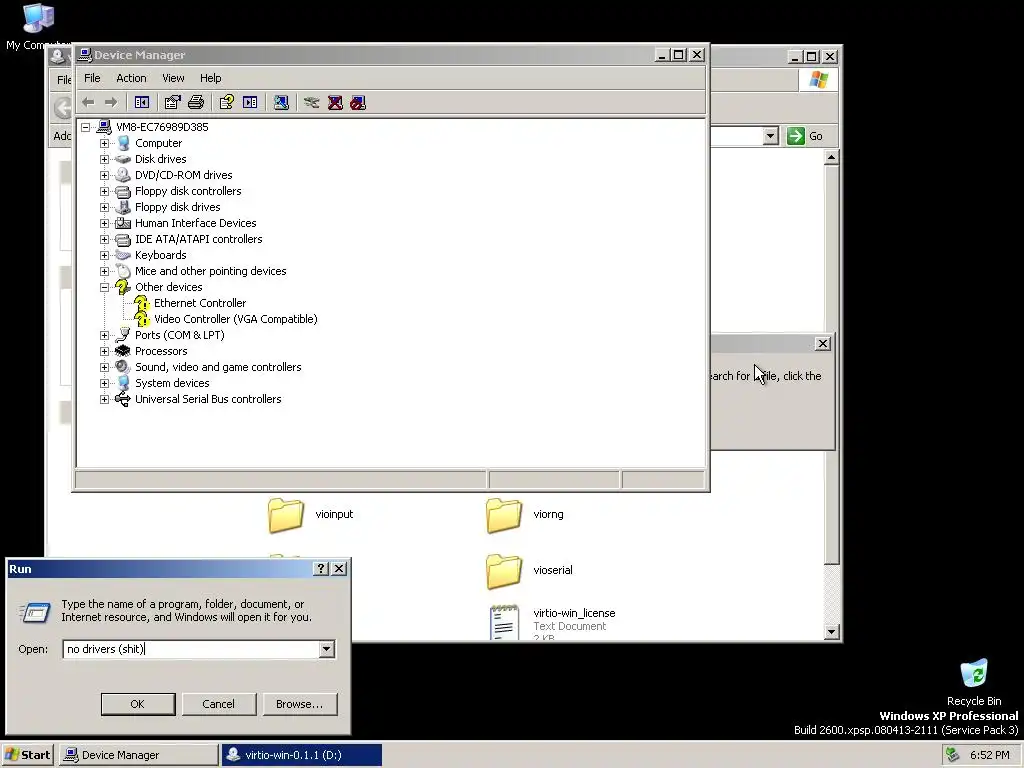
Task: Expand the Disk drives node
Action: tap(104, 159)
